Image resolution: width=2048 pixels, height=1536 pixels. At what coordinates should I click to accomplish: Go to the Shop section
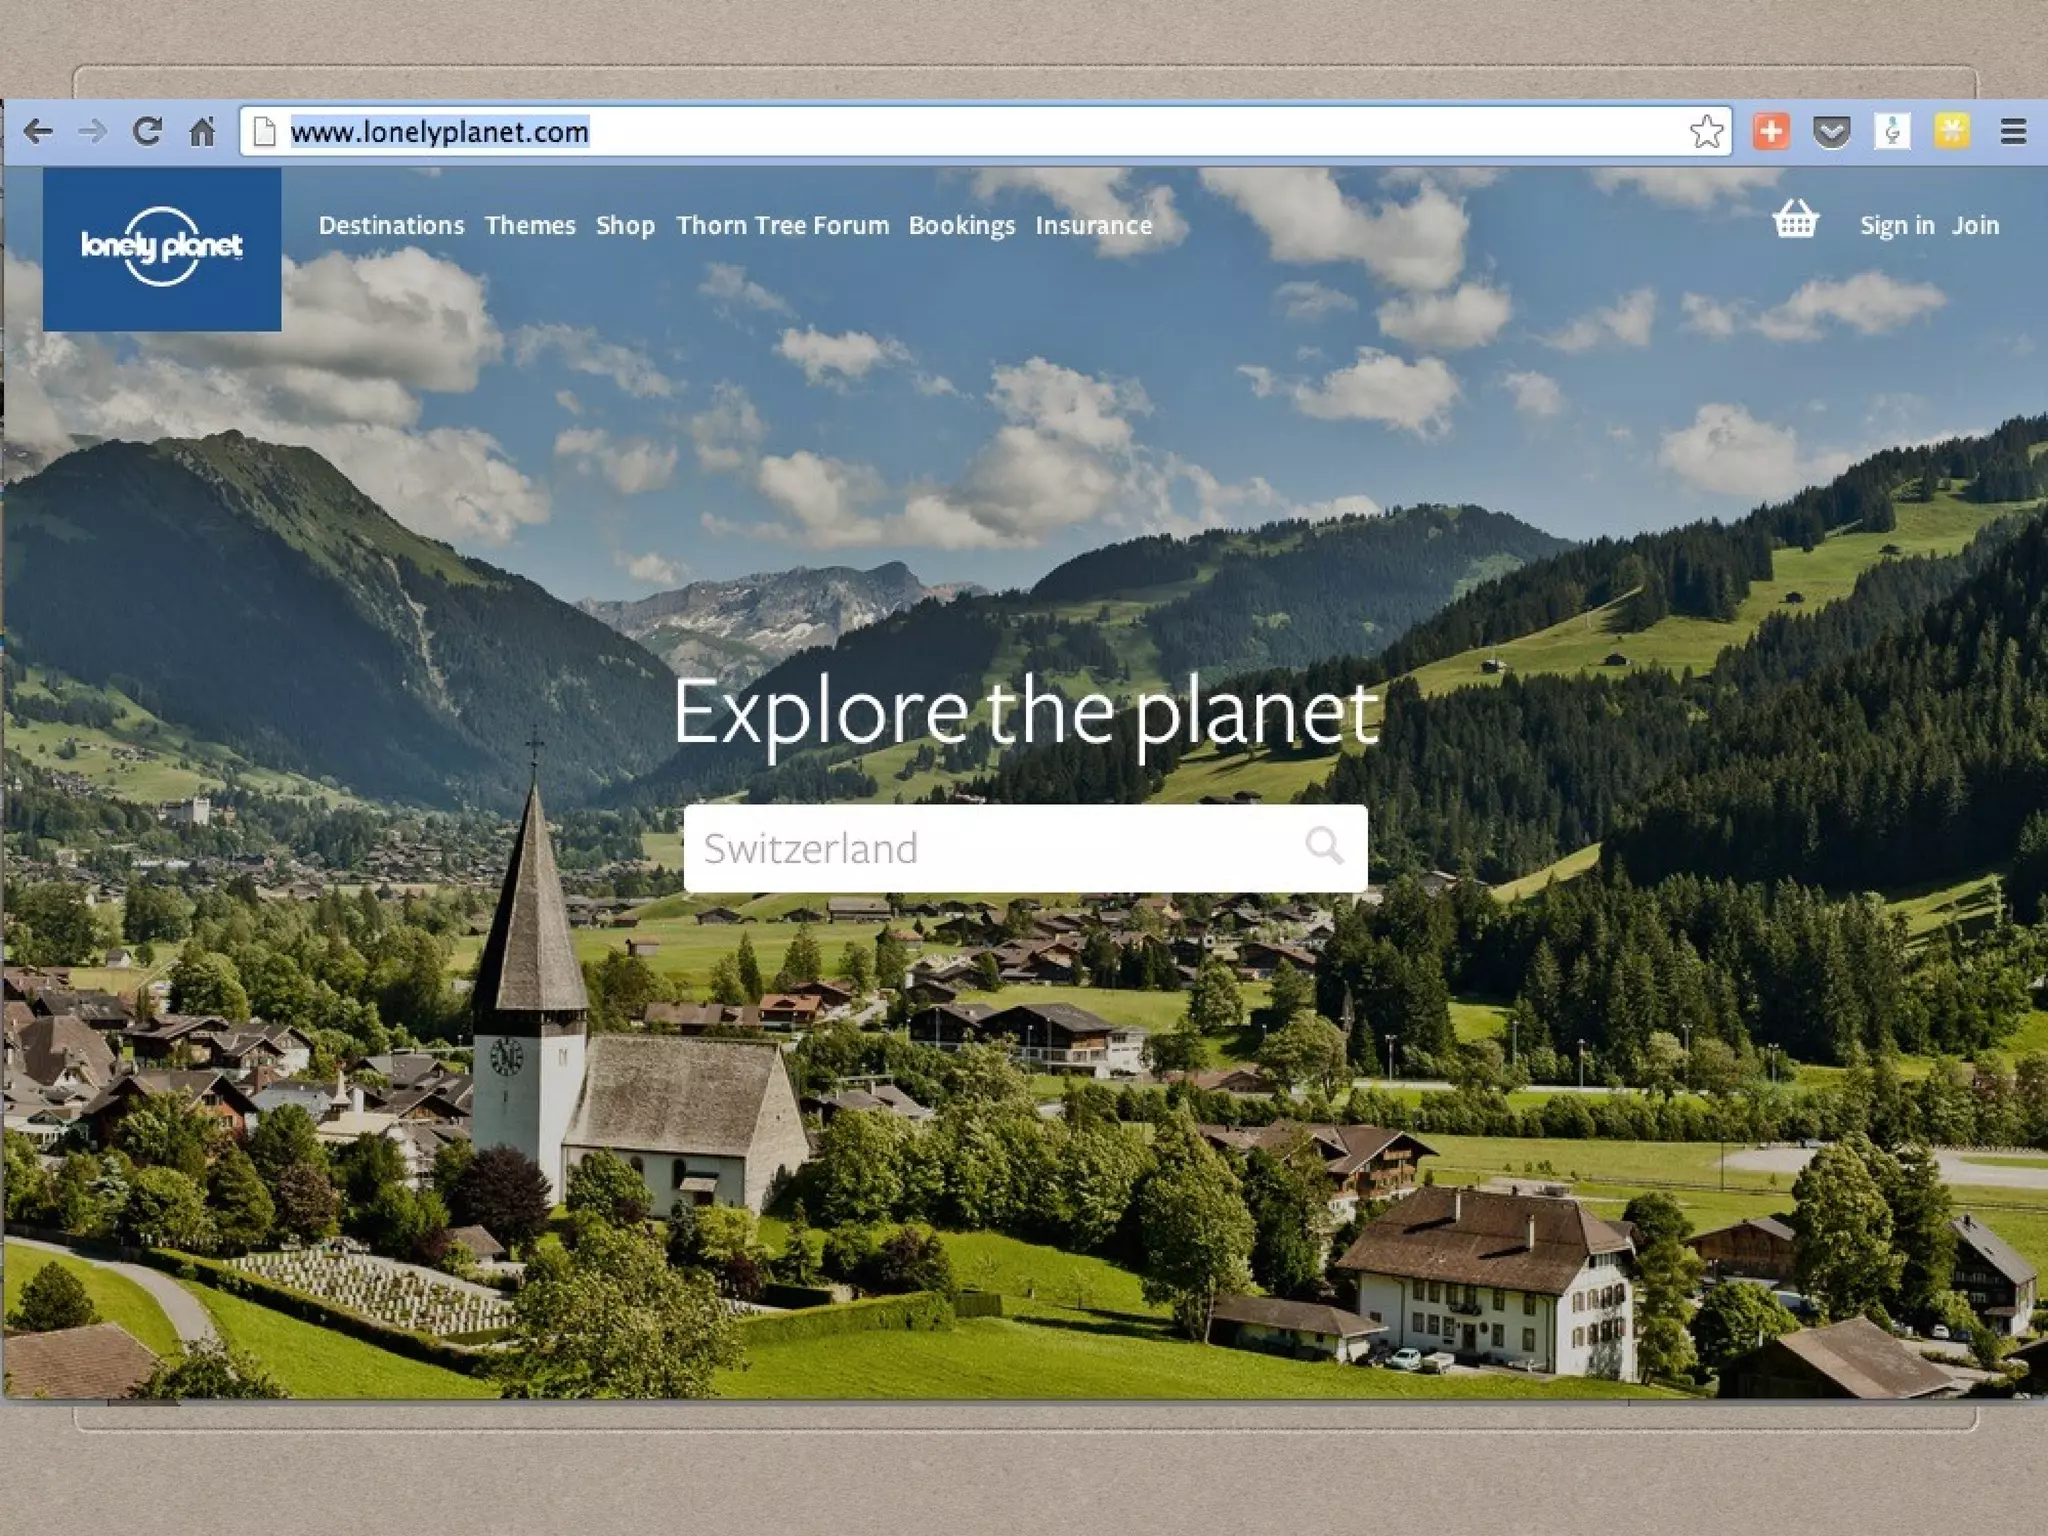625,226
